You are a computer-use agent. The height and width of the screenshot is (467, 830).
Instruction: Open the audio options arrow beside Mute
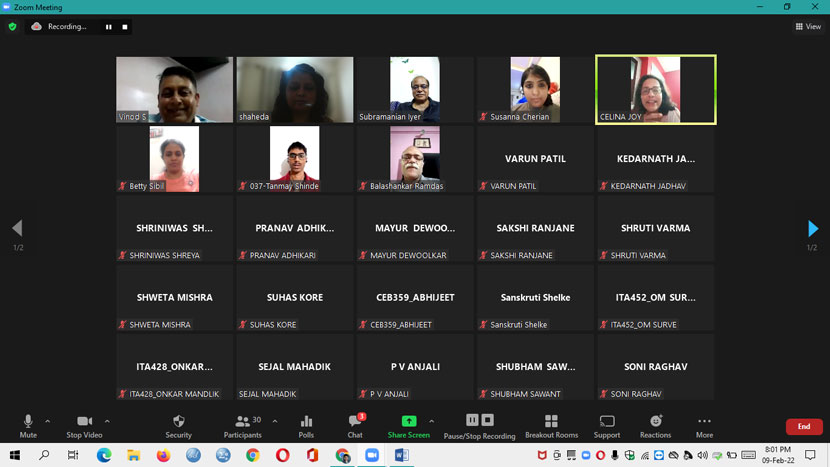[48, 421]
